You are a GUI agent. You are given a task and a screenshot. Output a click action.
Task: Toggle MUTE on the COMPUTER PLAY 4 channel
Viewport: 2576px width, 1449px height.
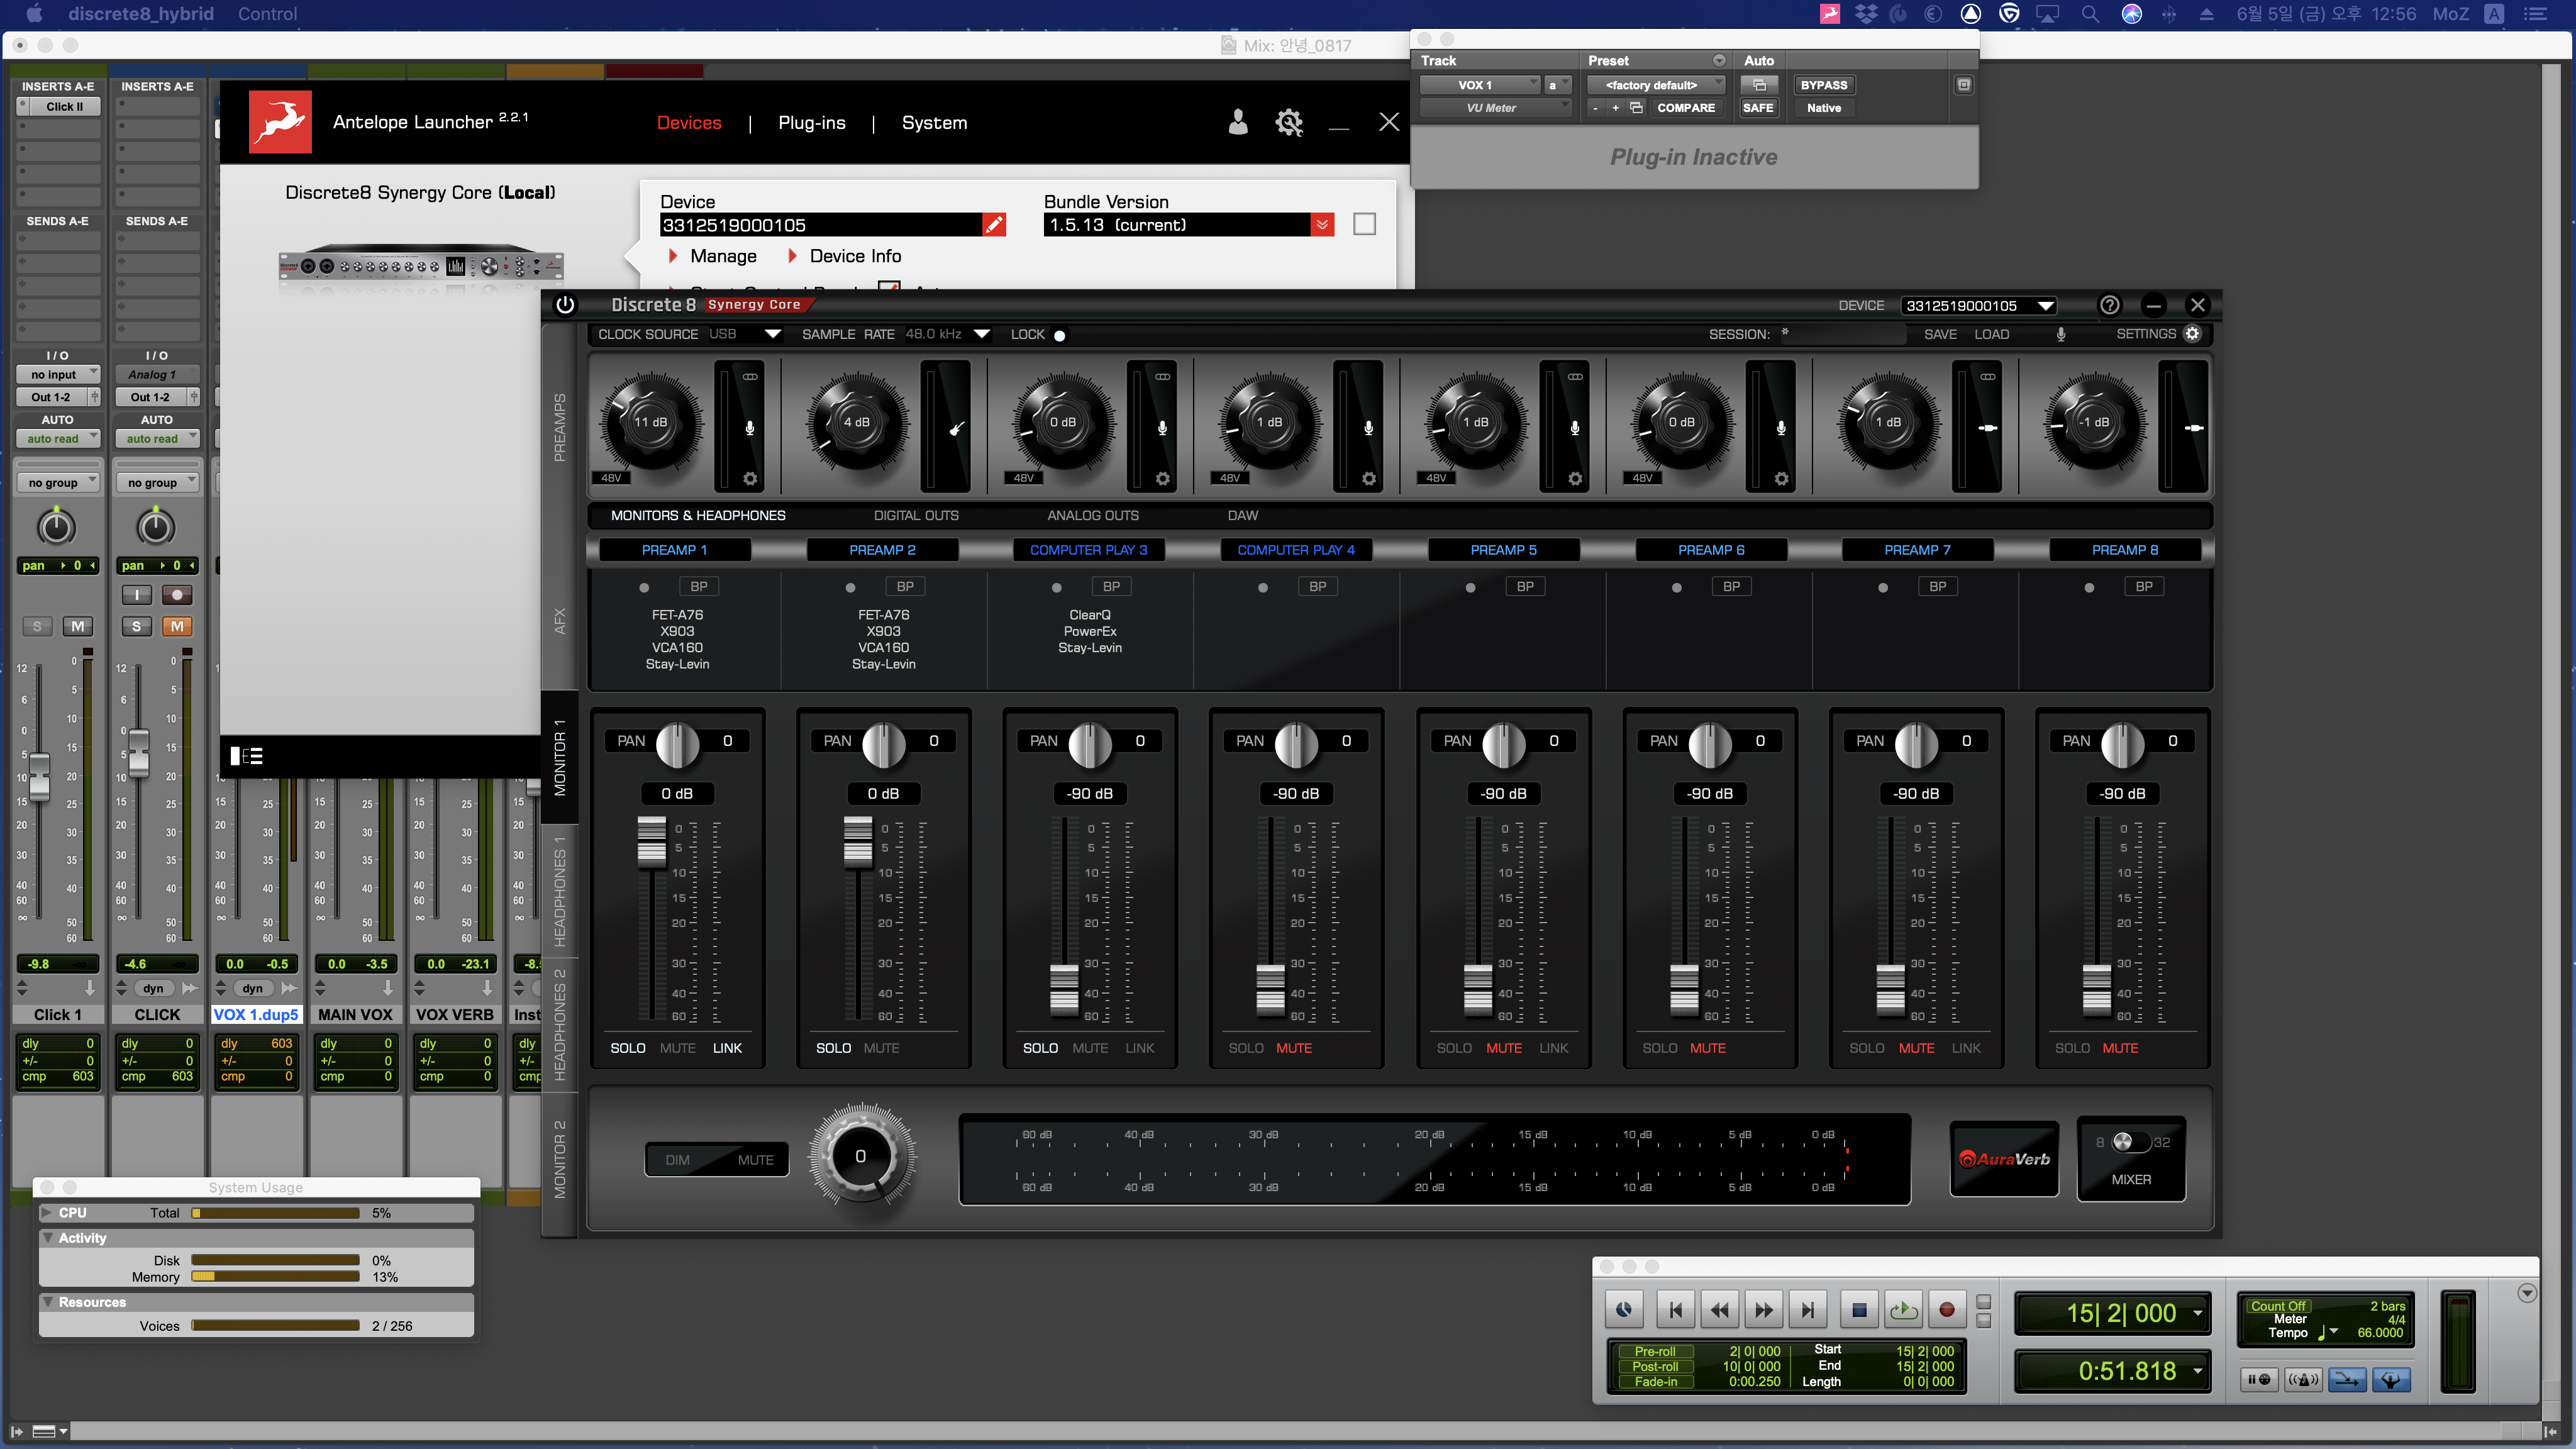[x=1293, y=1048]
